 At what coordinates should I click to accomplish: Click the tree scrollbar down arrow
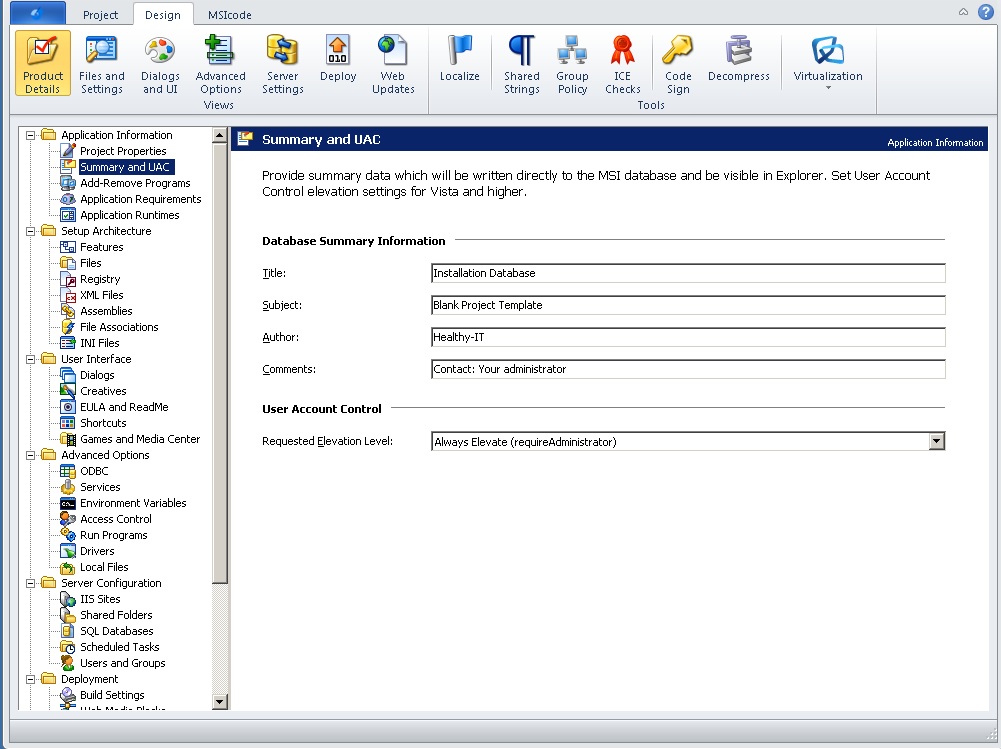[220, 702]
